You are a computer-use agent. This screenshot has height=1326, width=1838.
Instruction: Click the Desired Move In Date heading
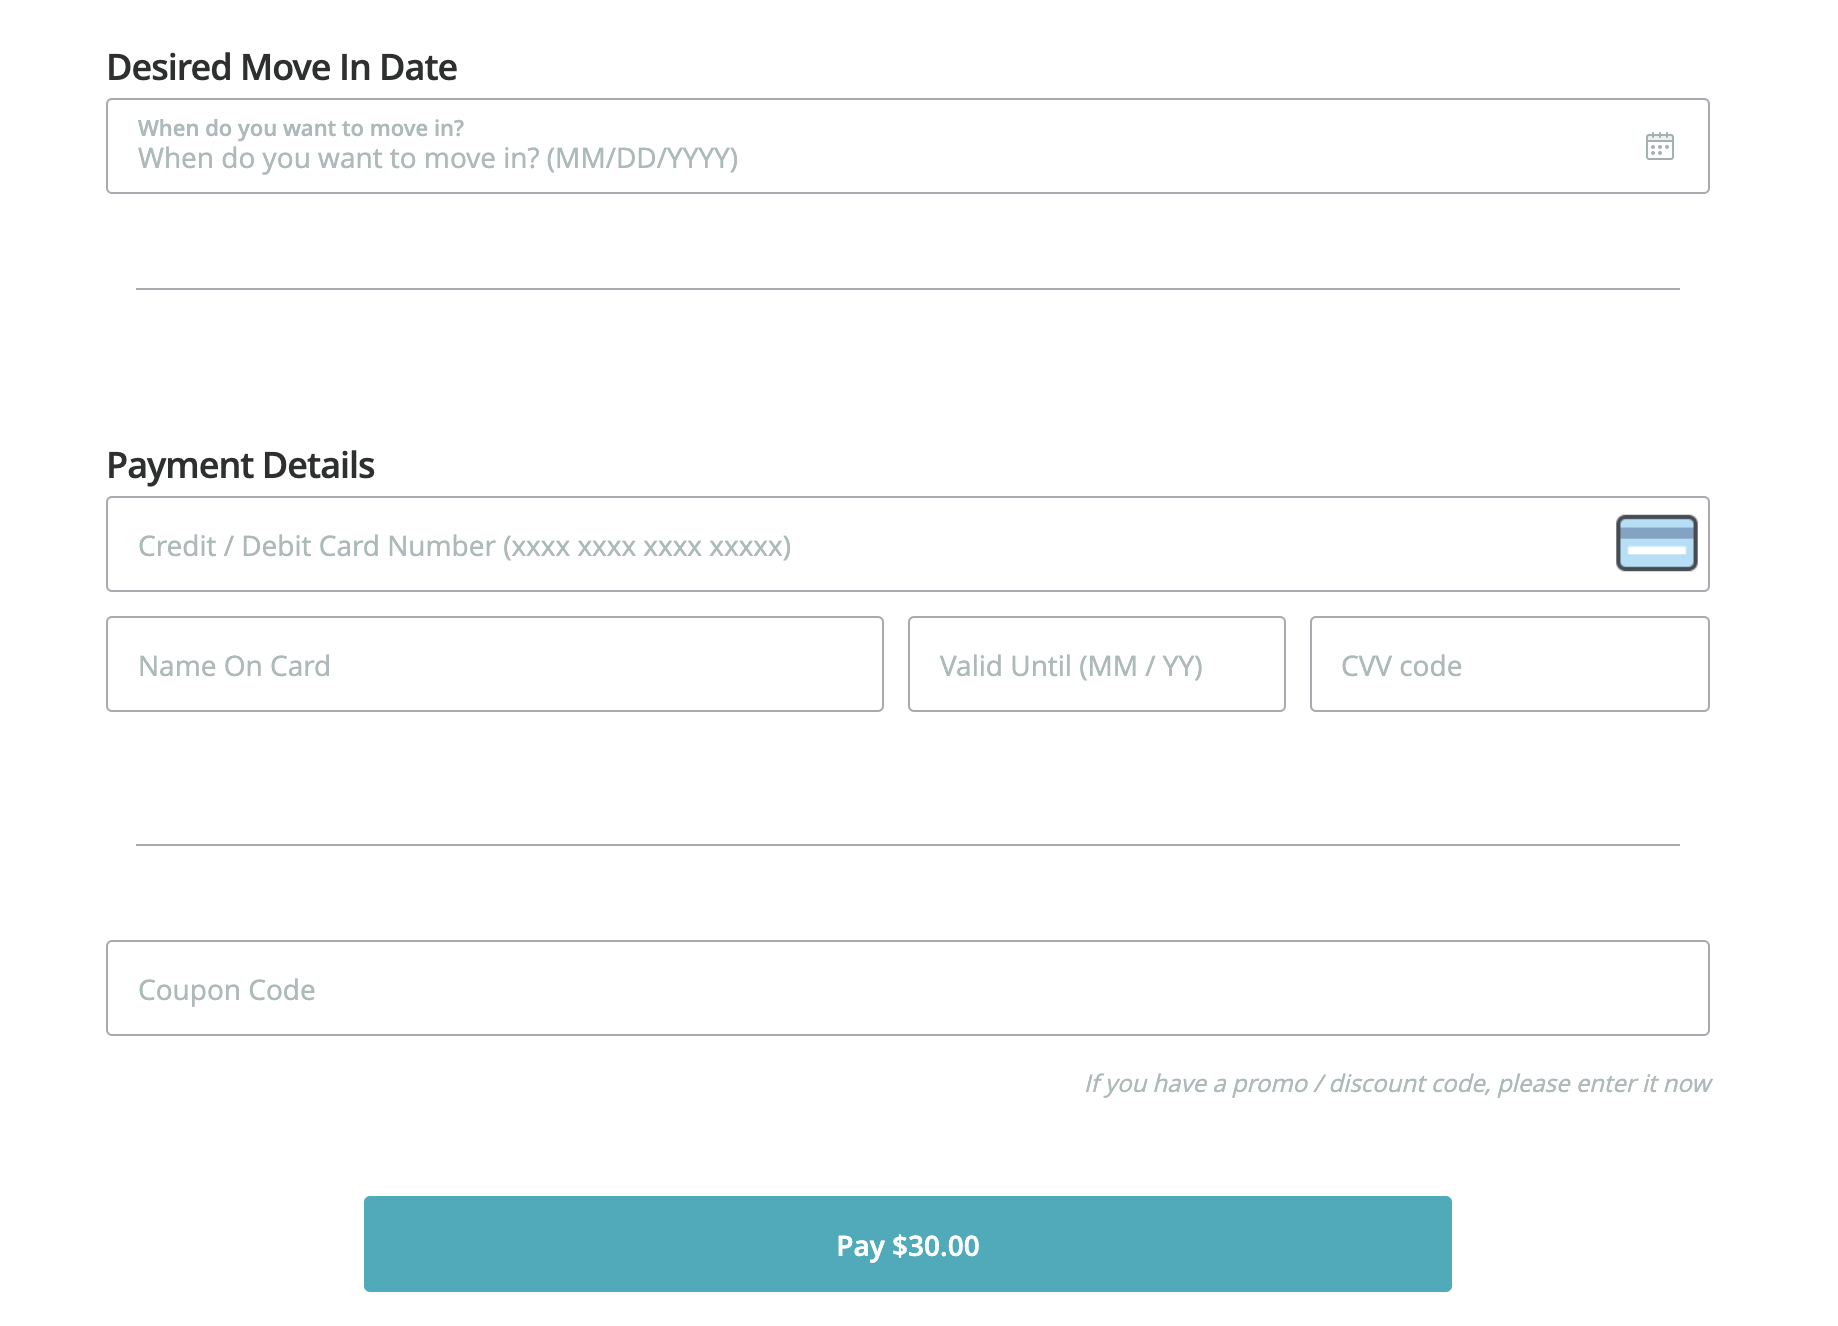coord(282,67)
